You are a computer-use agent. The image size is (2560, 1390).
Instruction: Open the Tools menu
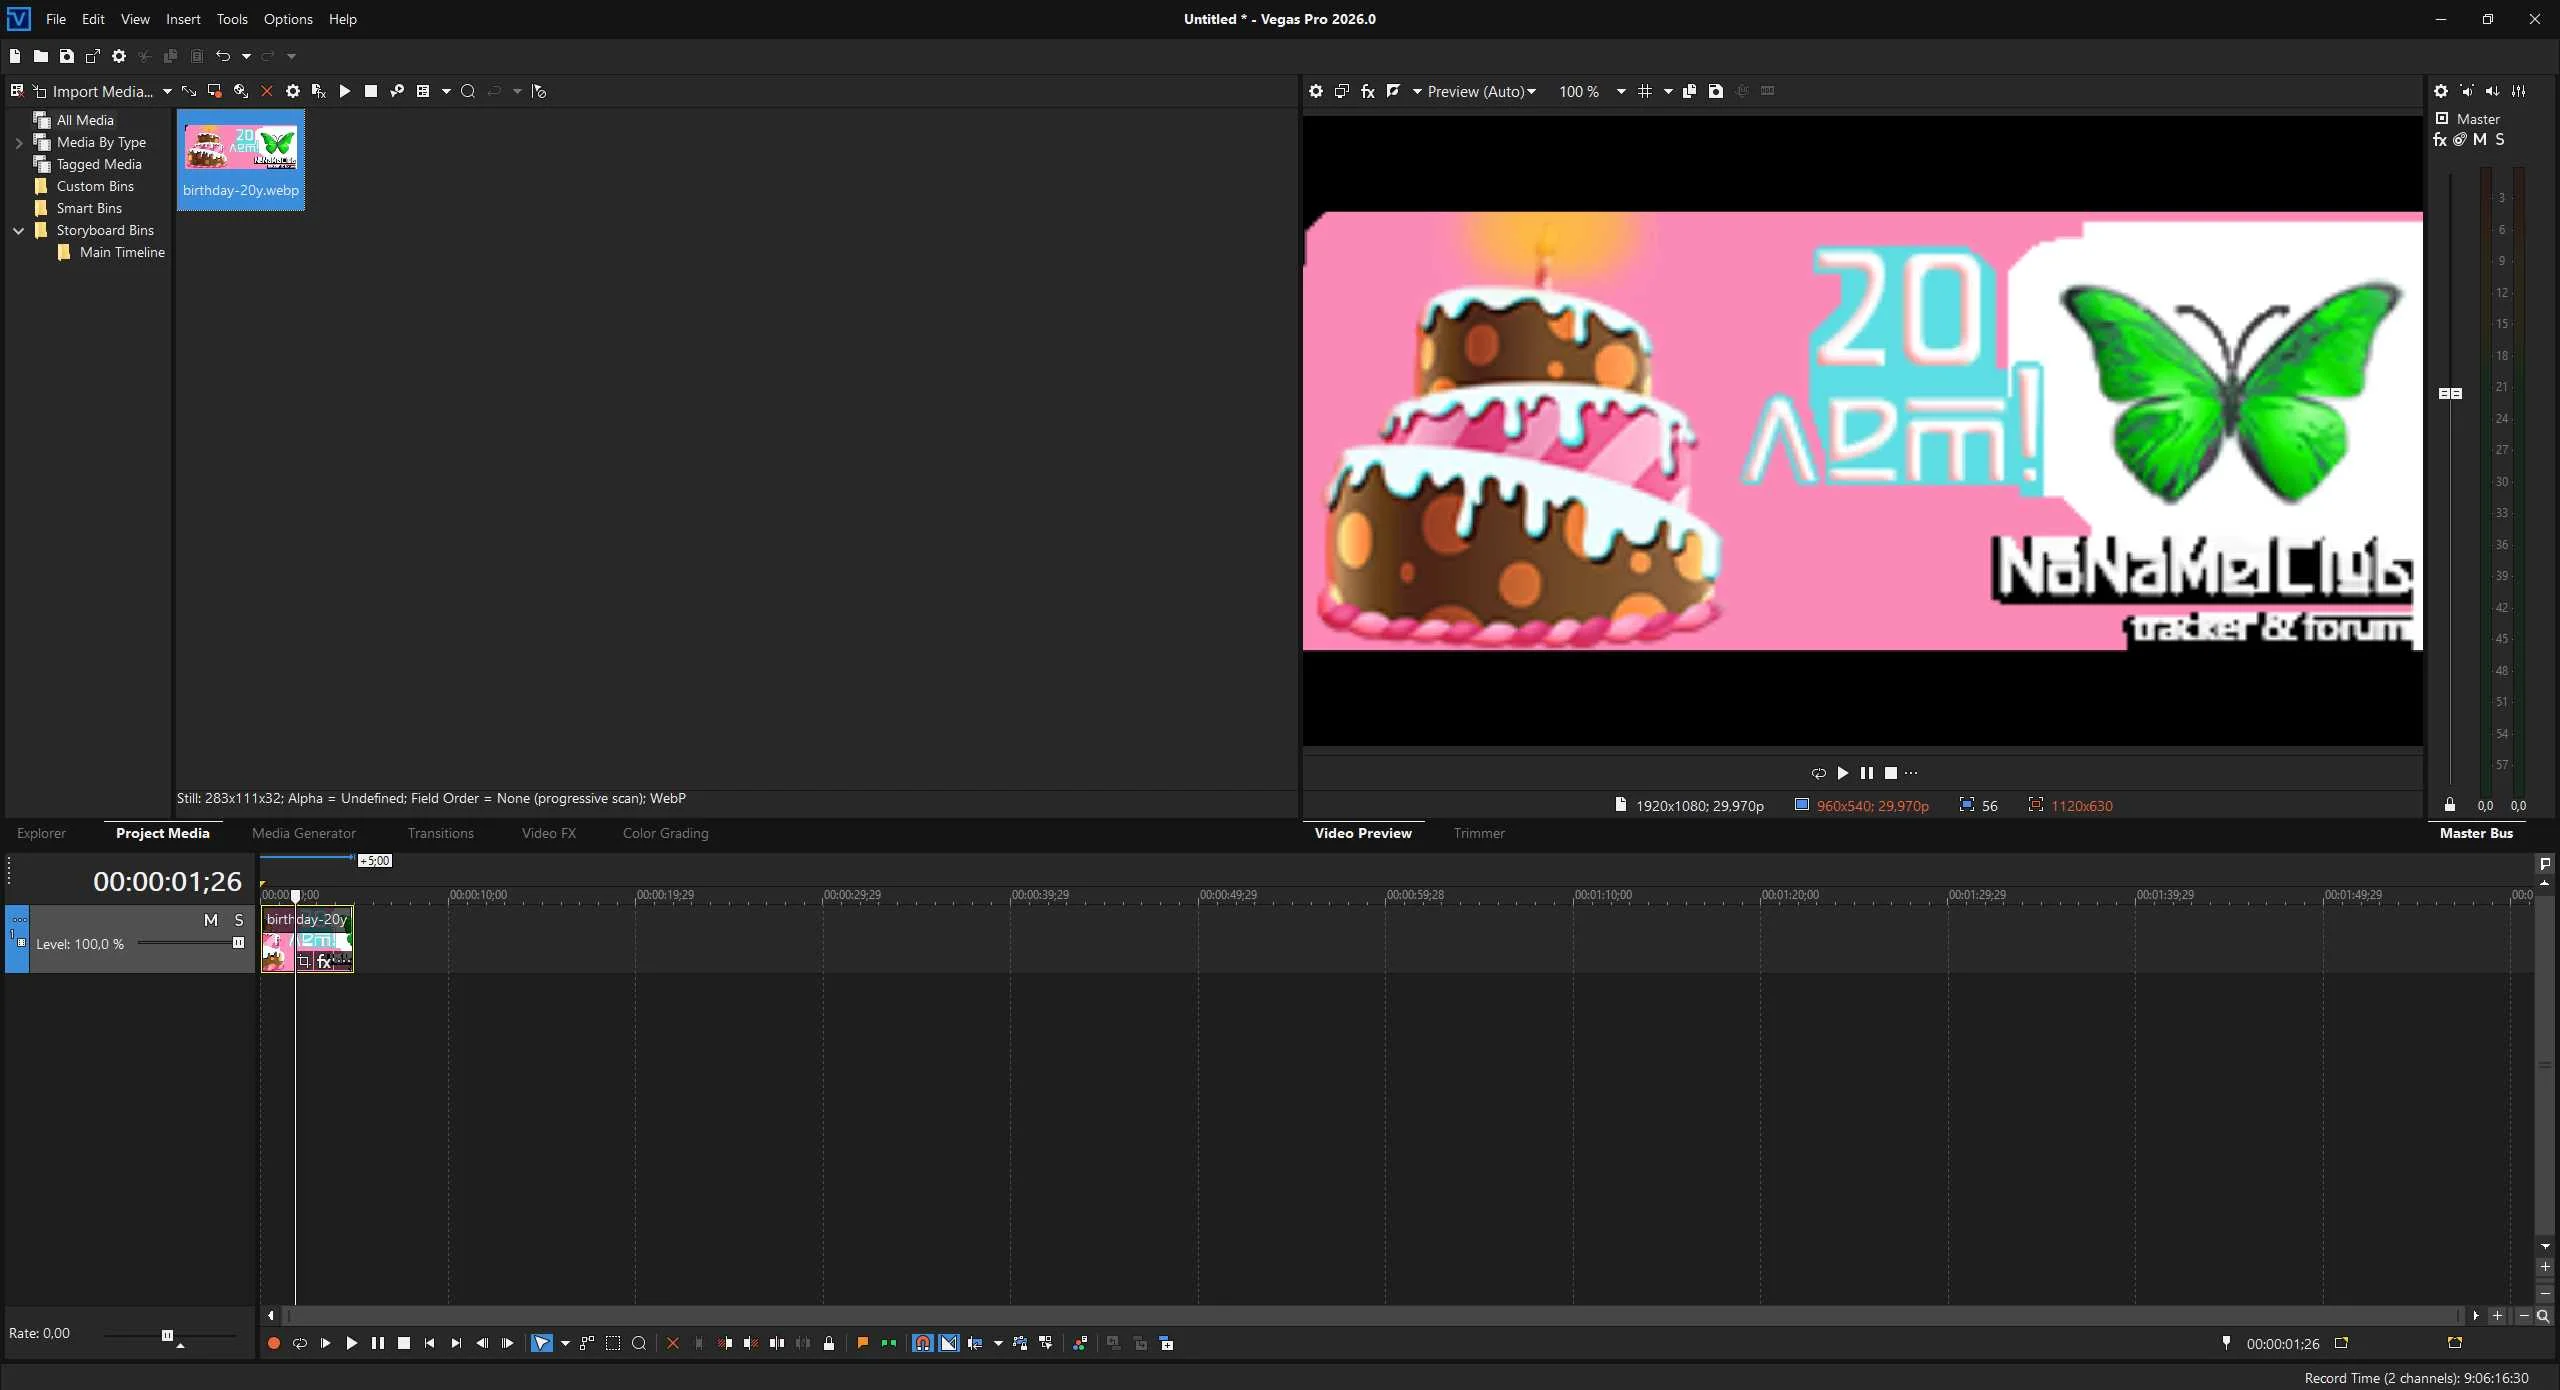[x=232, y=19]
